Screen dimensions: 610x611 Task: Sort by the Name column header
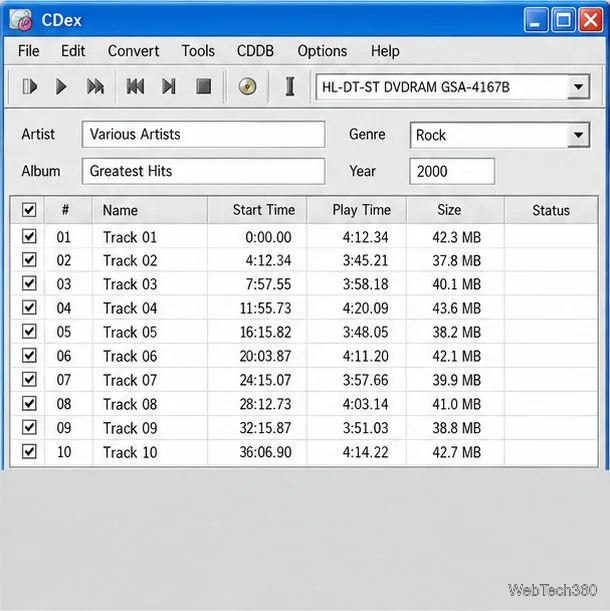[x=150, y=210]
